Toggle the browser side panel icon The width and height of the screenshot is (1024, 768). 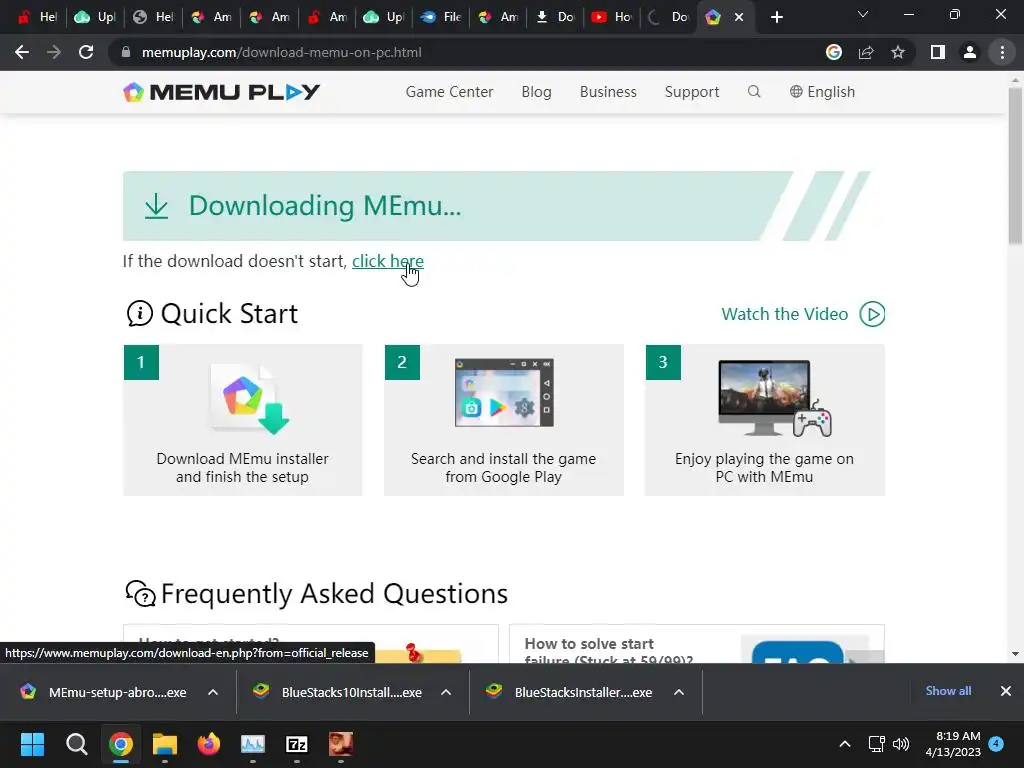coord(937,52)
